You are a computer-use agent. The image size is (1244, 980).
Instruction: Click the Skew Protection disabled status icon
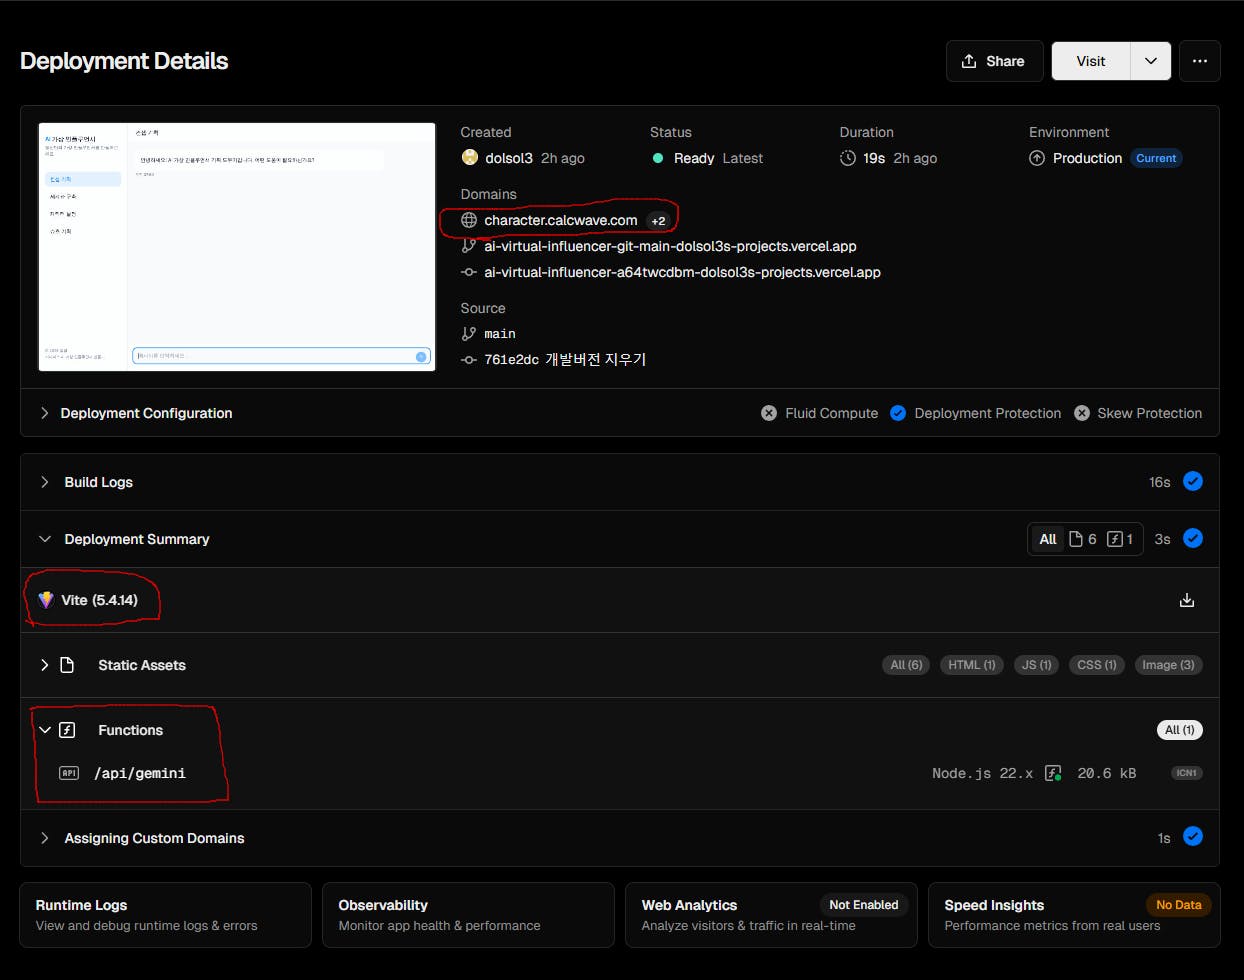click(1082, 413)
